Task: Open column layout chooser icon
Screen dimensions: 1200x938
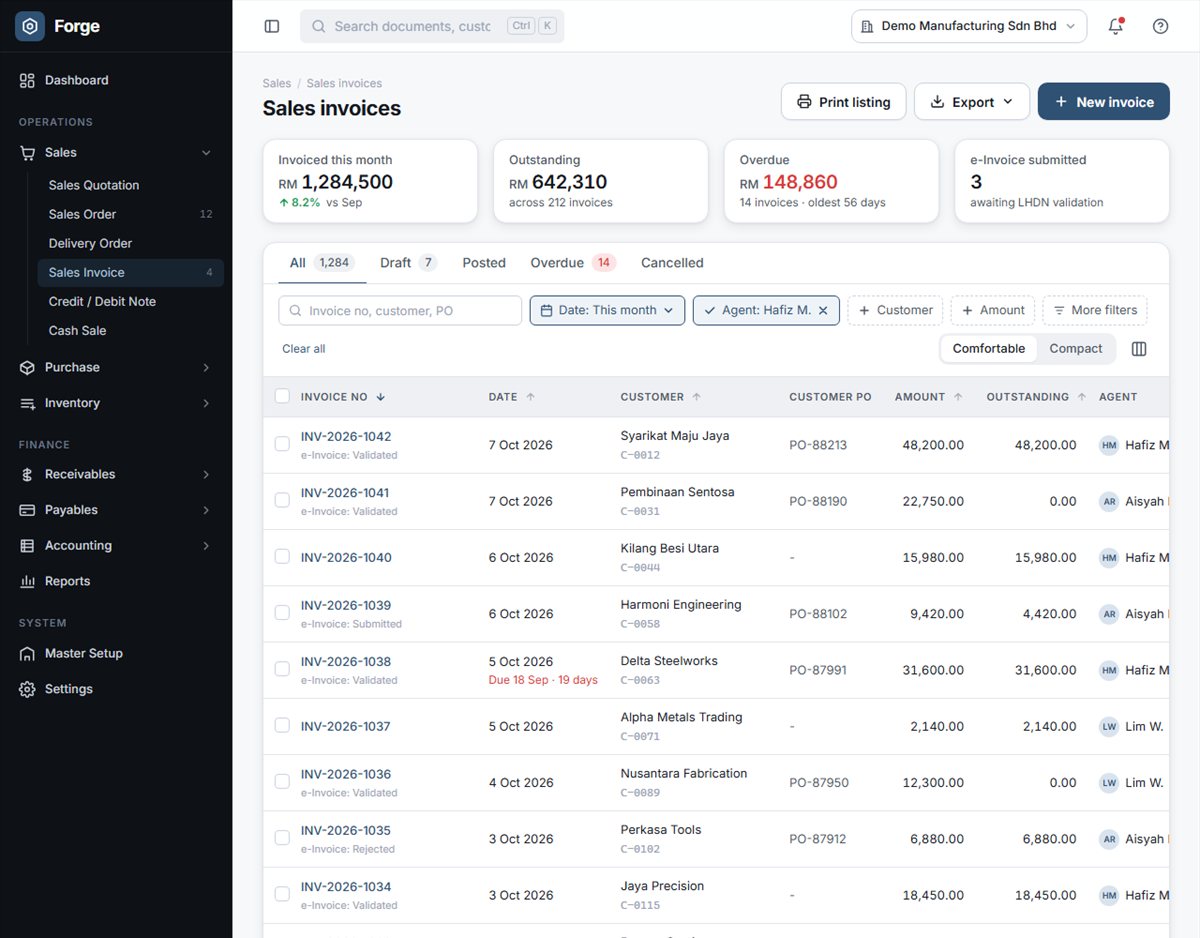Action: point(1138,349)
